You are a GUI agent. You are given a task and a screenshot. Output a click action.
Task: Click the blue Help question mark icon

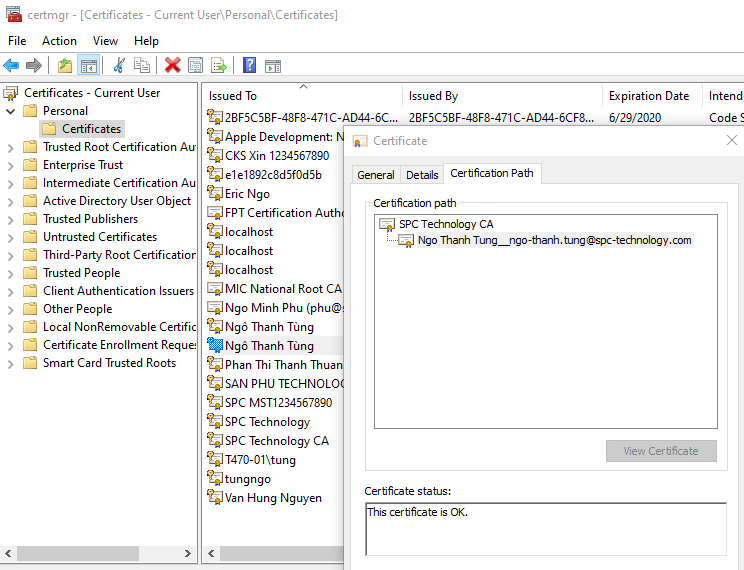pyautogui.click(x=248, y=66)
